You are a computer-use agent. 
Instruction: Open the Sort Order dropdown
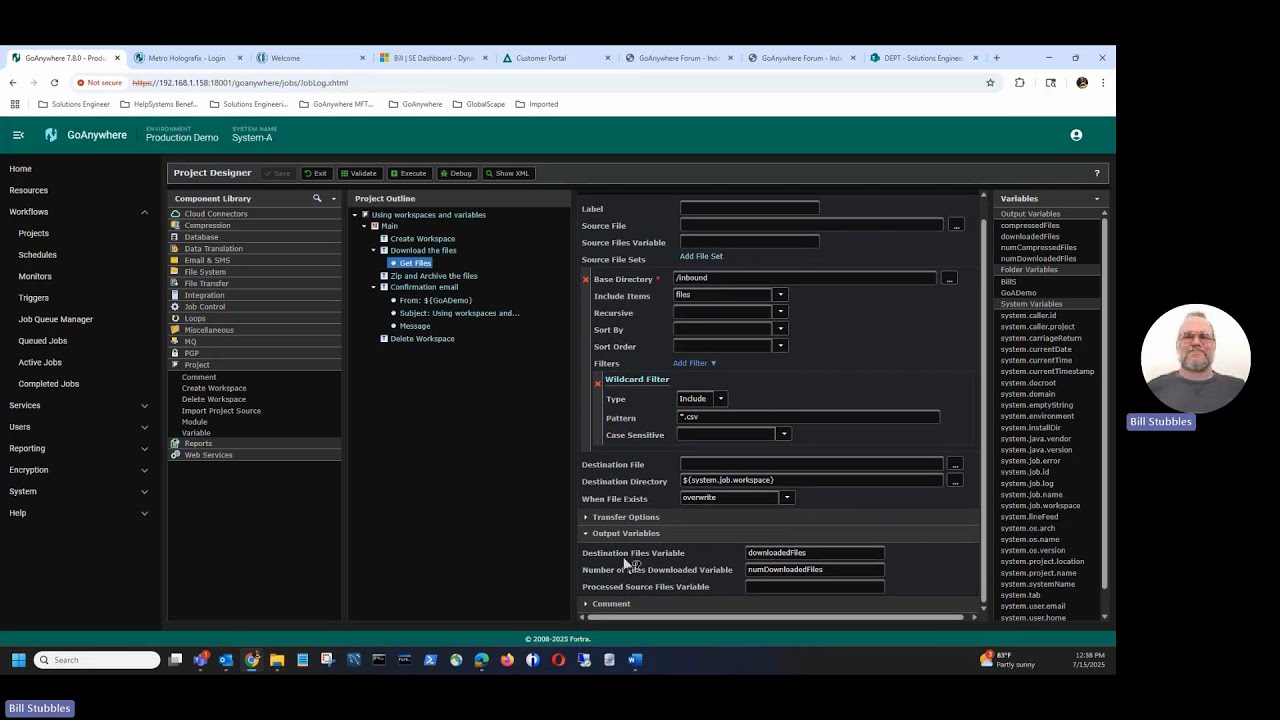[x=780, y=346]
